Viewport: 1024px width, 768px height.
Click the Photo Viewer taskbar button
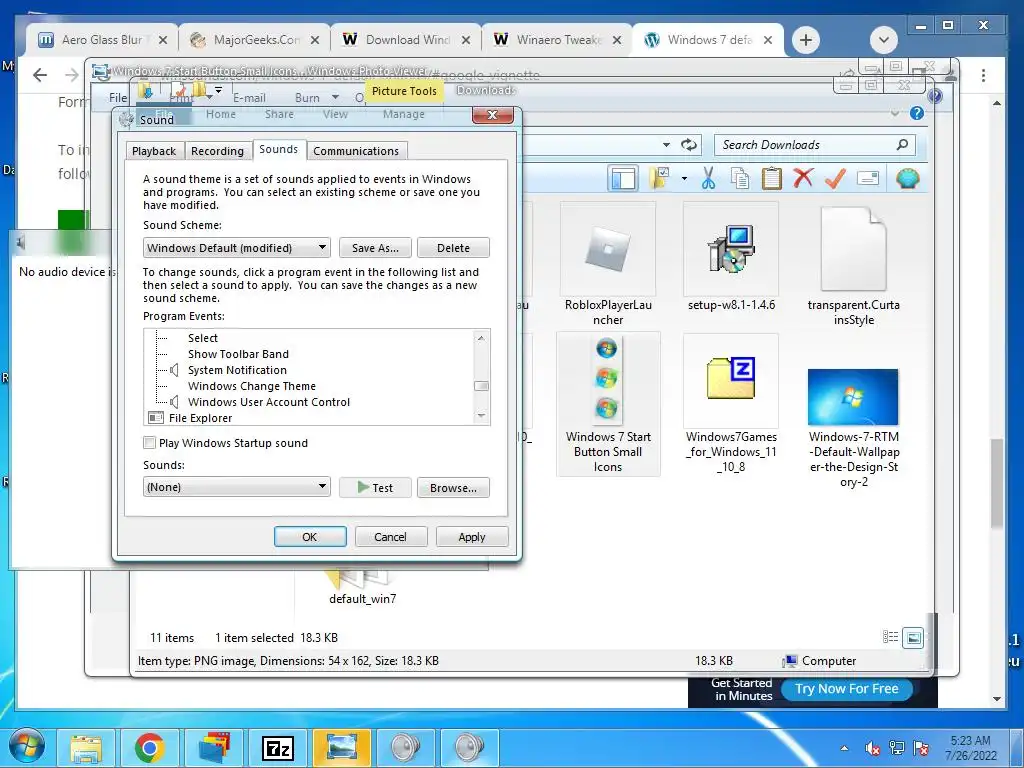341,748
